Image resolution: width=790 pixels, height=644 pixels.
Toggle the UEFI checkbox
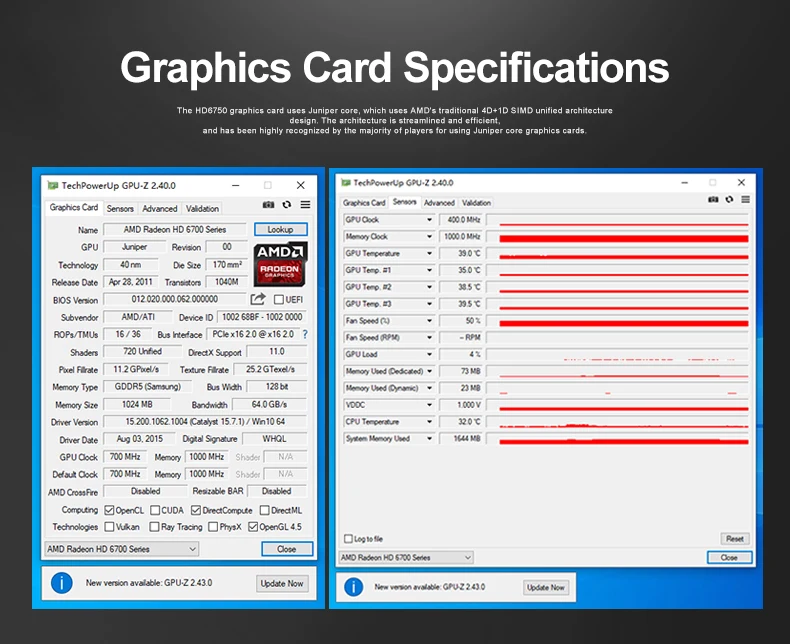pyautogui.click(x=279, y=299)
